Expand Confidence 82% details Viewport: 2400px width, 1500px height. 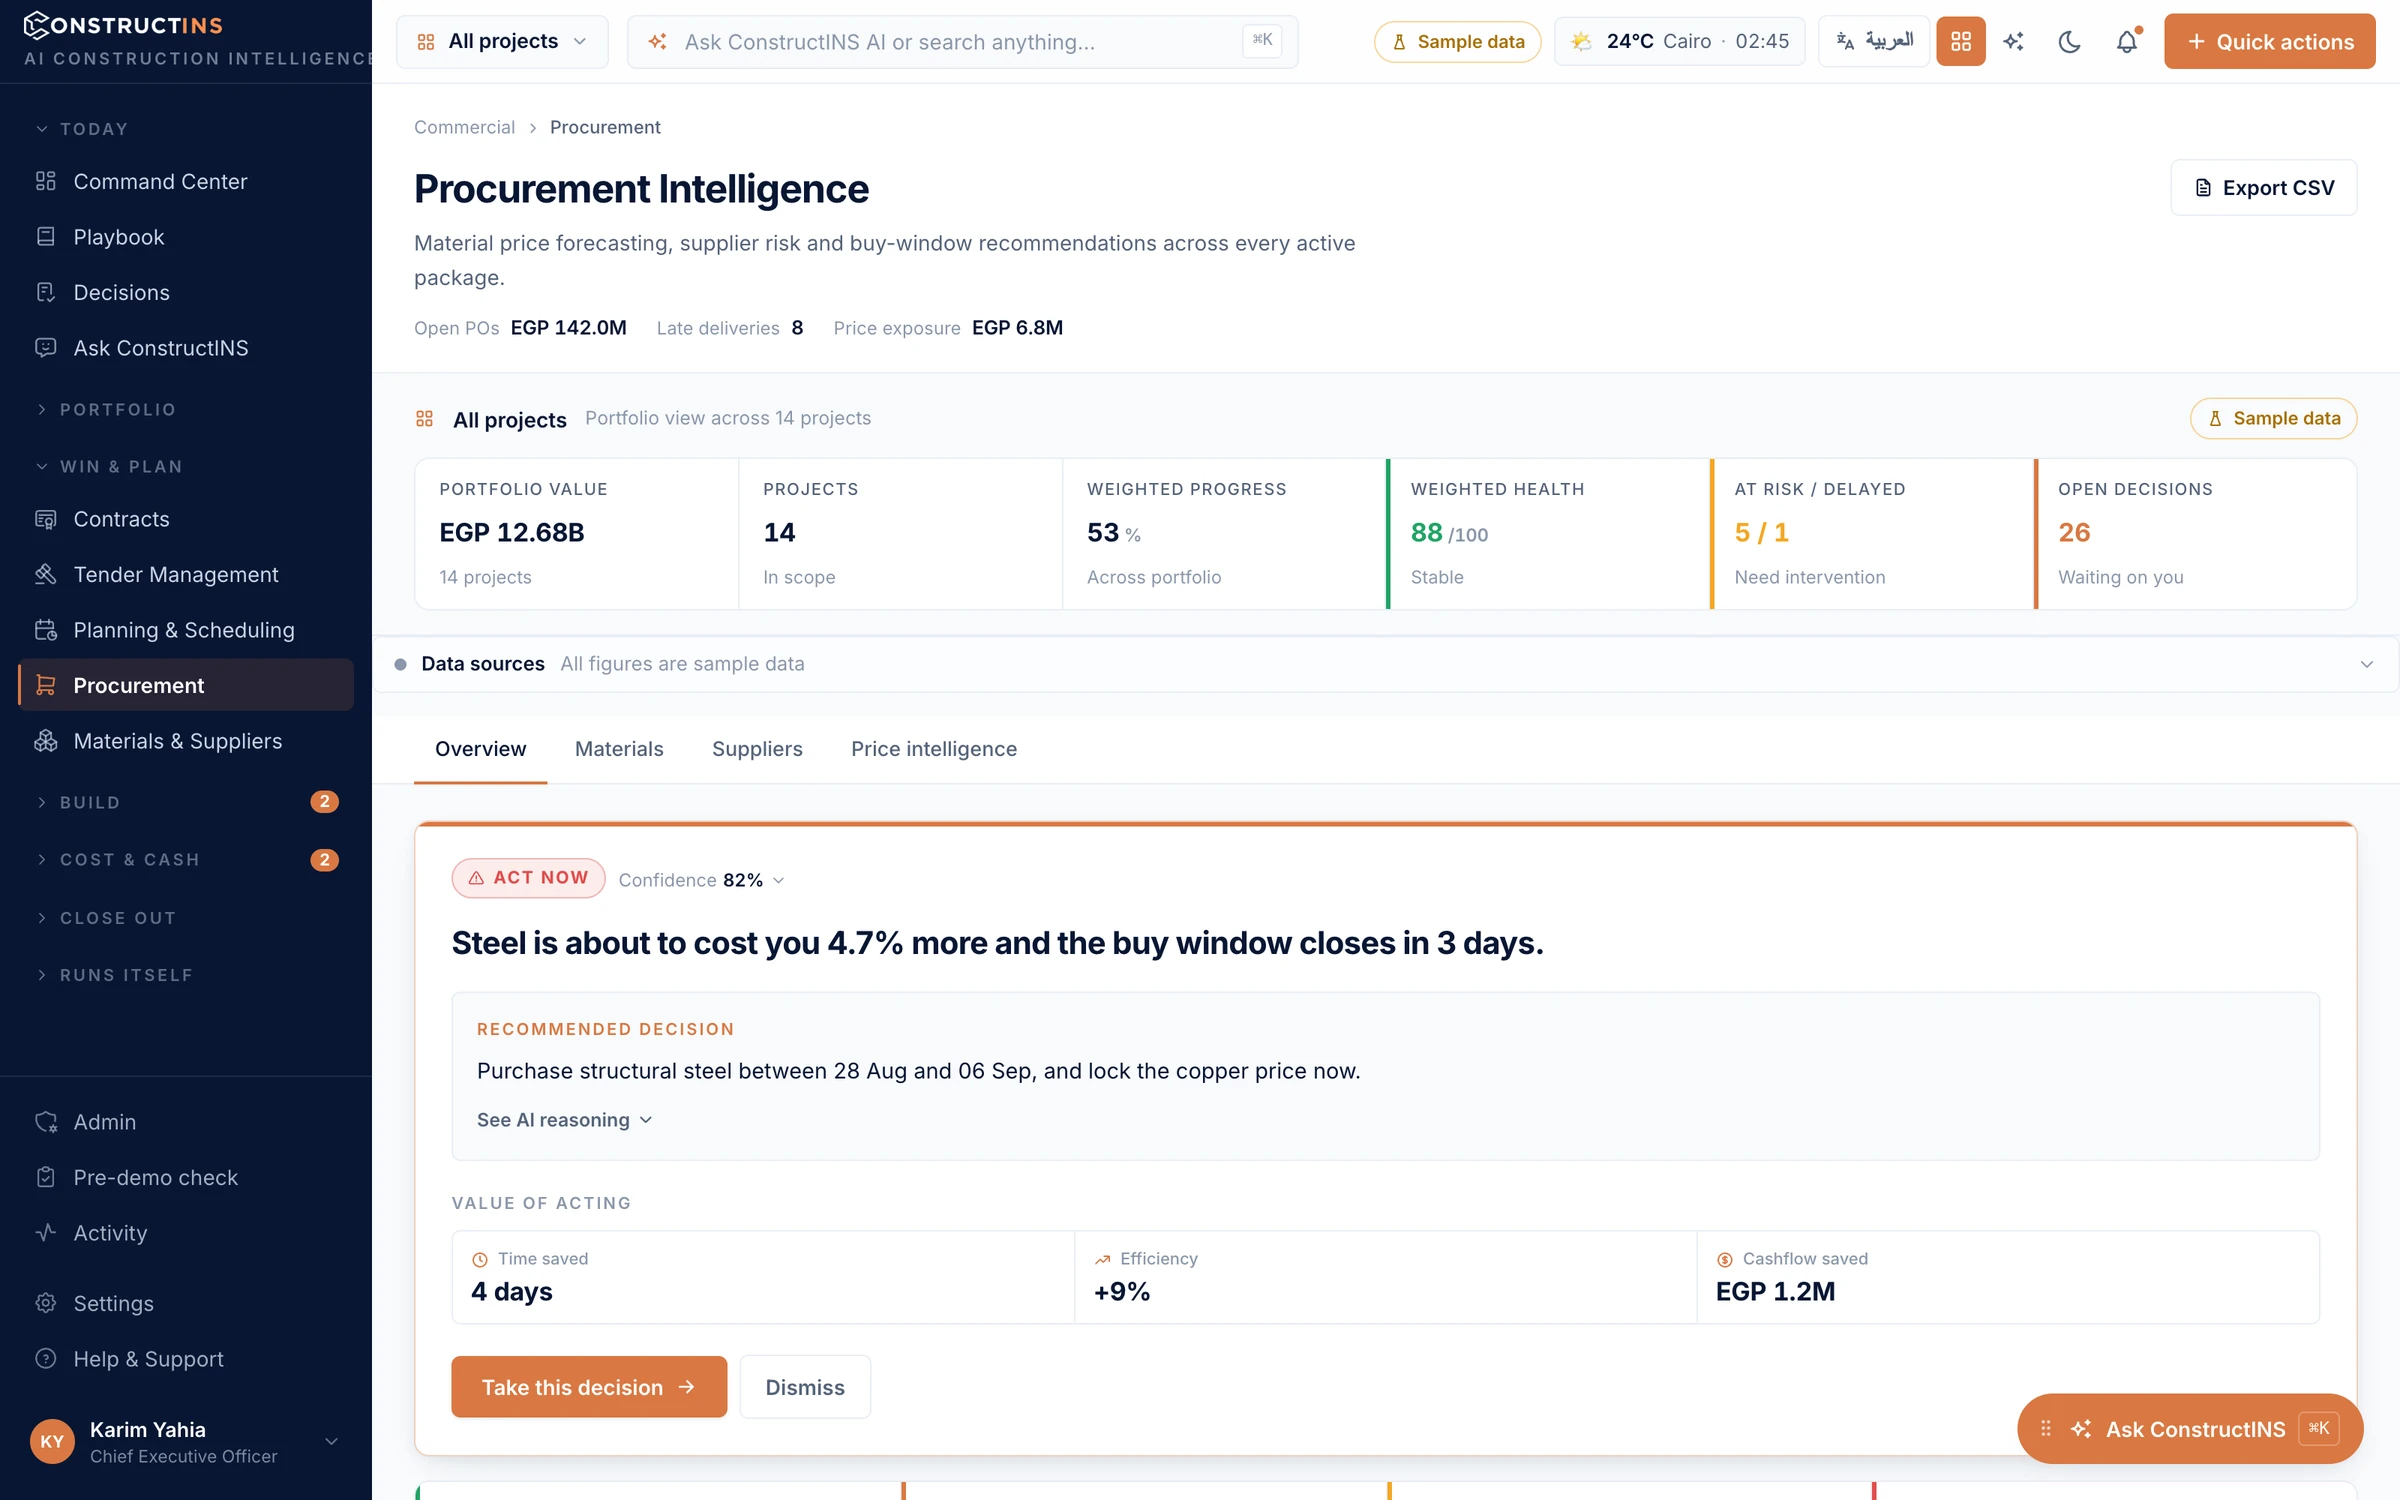[701, 880]
